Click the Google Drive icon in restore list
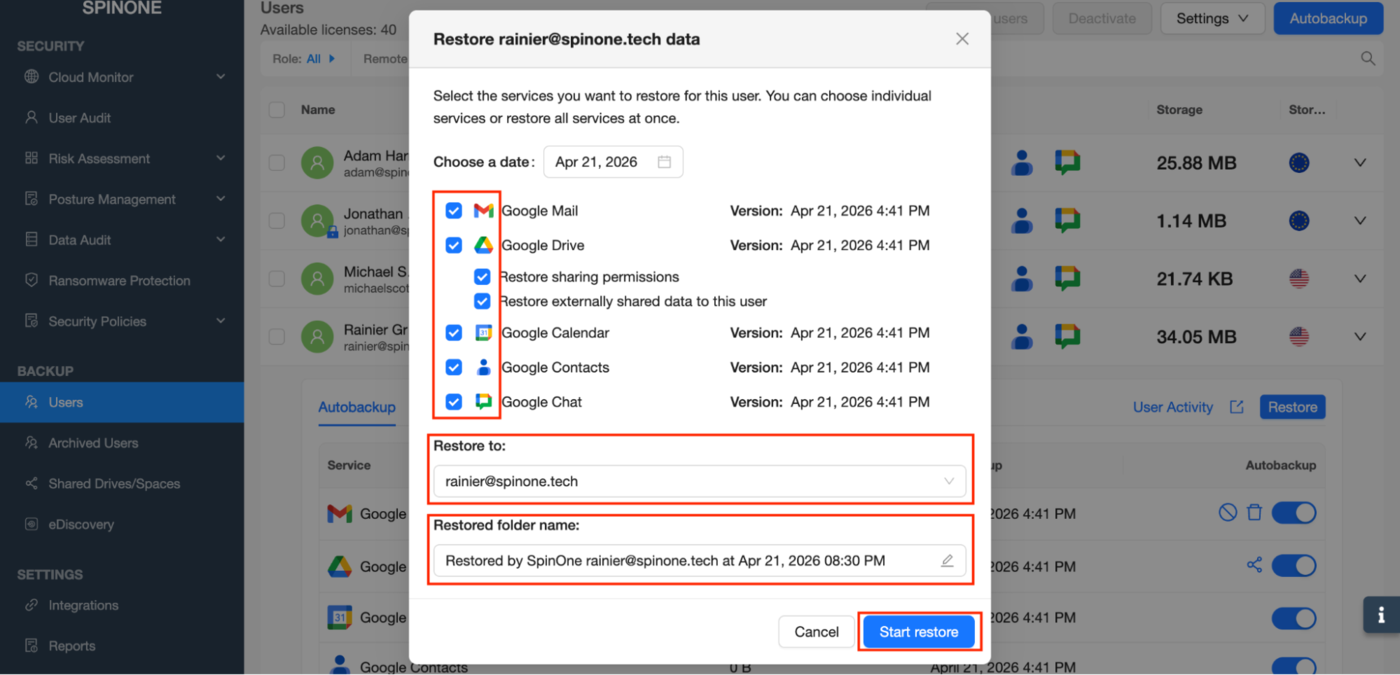1400x675 pixels. (x=483, y=245)
